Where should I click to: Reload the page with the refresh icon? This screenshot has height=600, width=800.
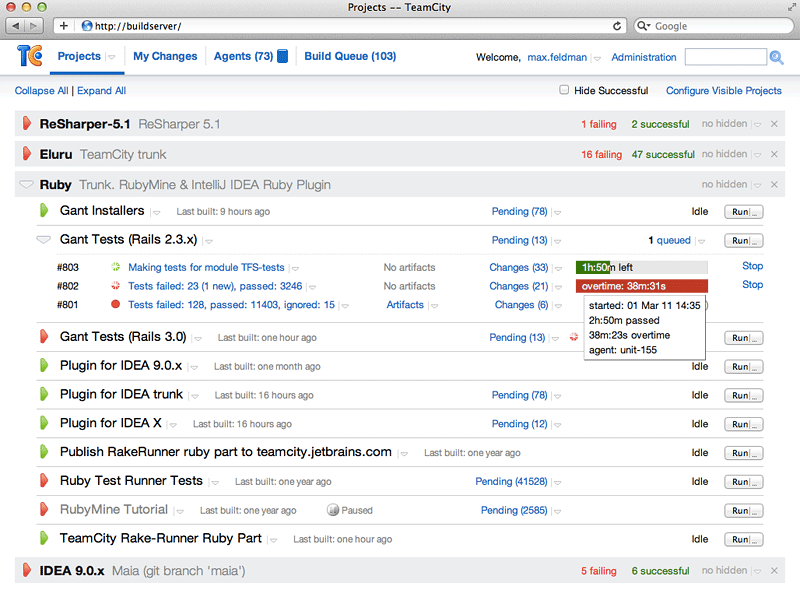[x=617, y=26]
